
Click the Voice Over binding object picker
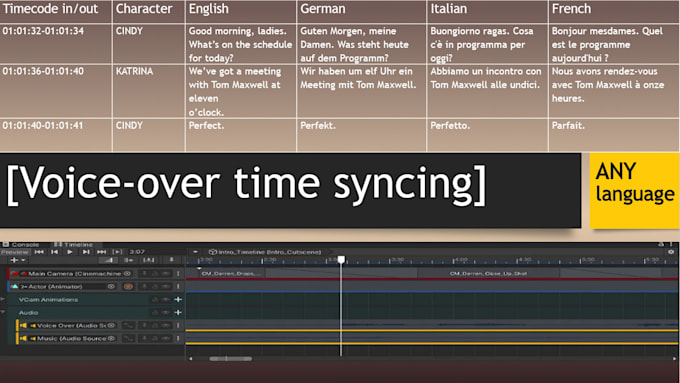click(x=111, y=325)
